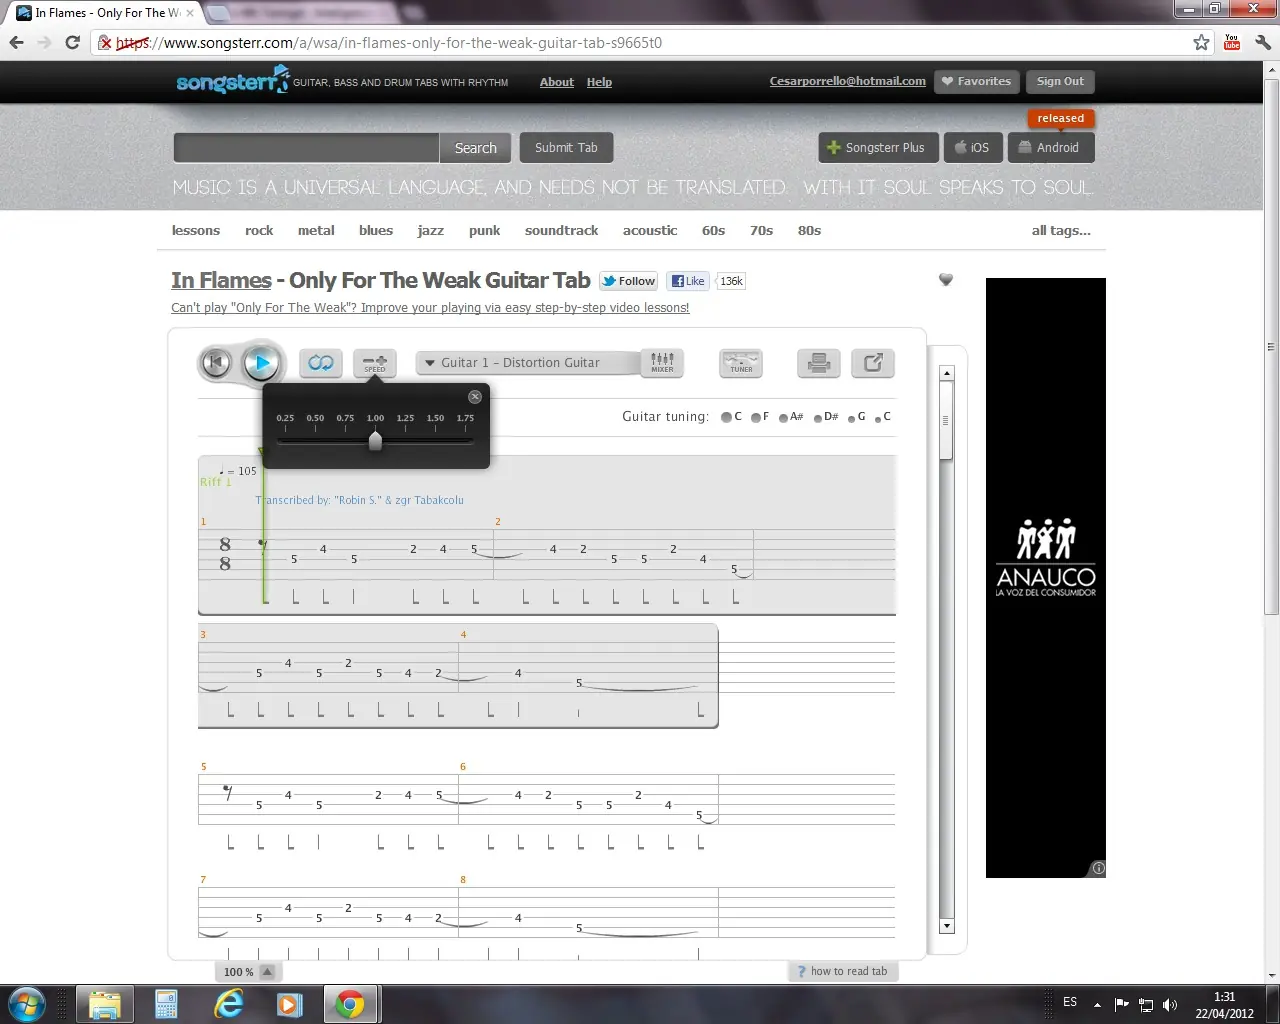Screen dimensions: 1280x1024
Task: Expand the Guitar 1 - Distortion Guitar dropdown
Action: tap(528, 363)
